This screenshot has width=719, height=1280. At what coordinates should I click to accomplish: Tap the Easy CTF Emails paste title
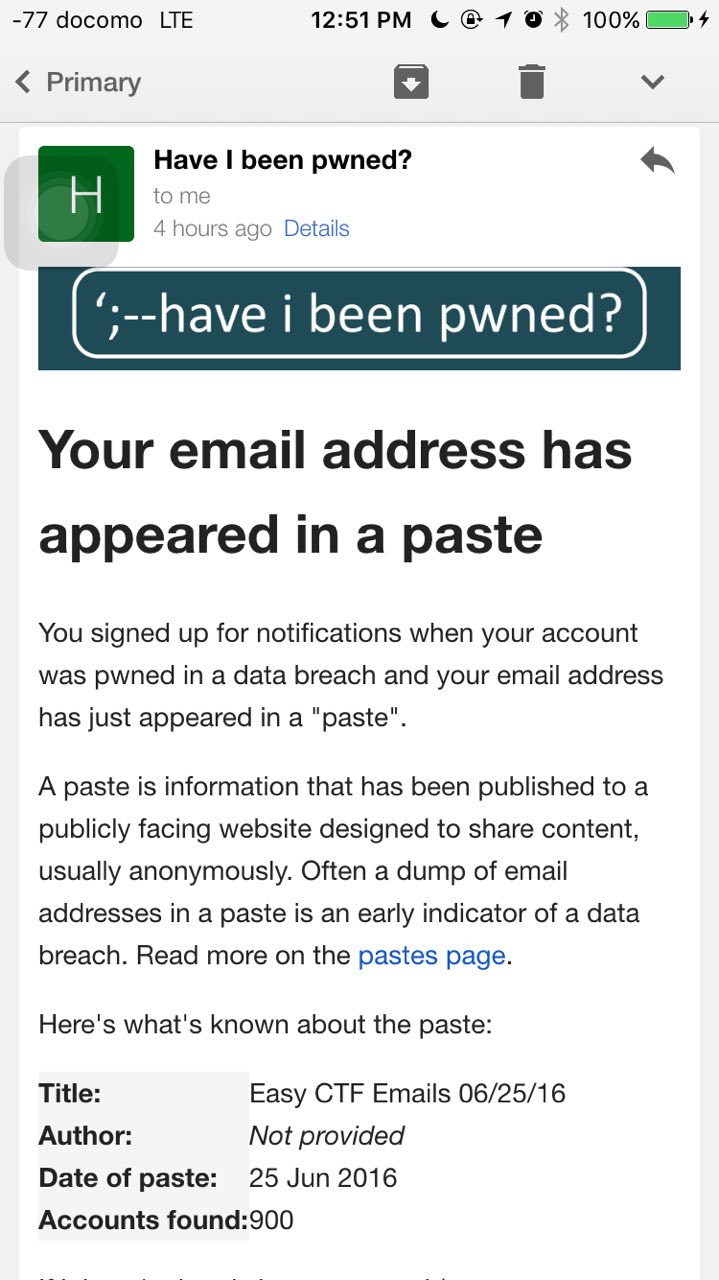407,1093
